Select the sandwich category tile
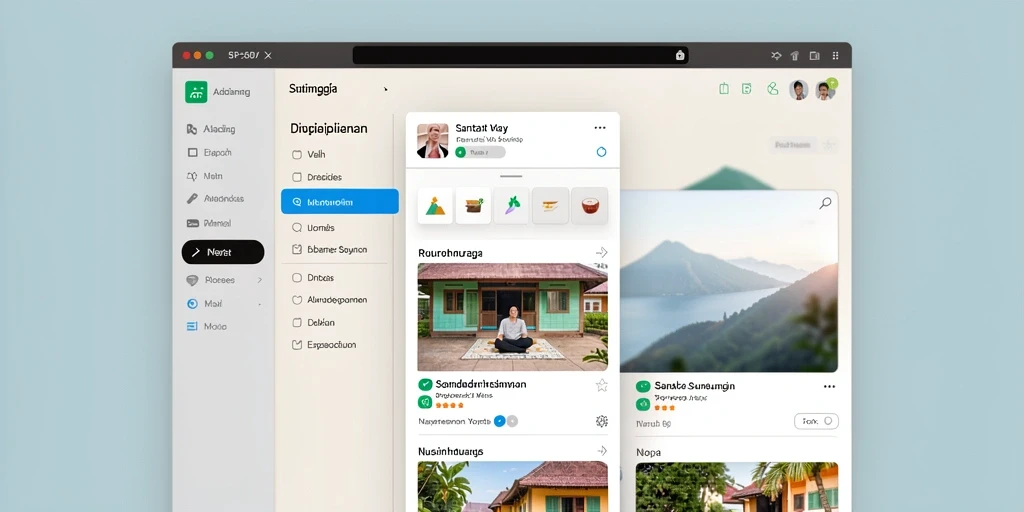 click(551, 206)
